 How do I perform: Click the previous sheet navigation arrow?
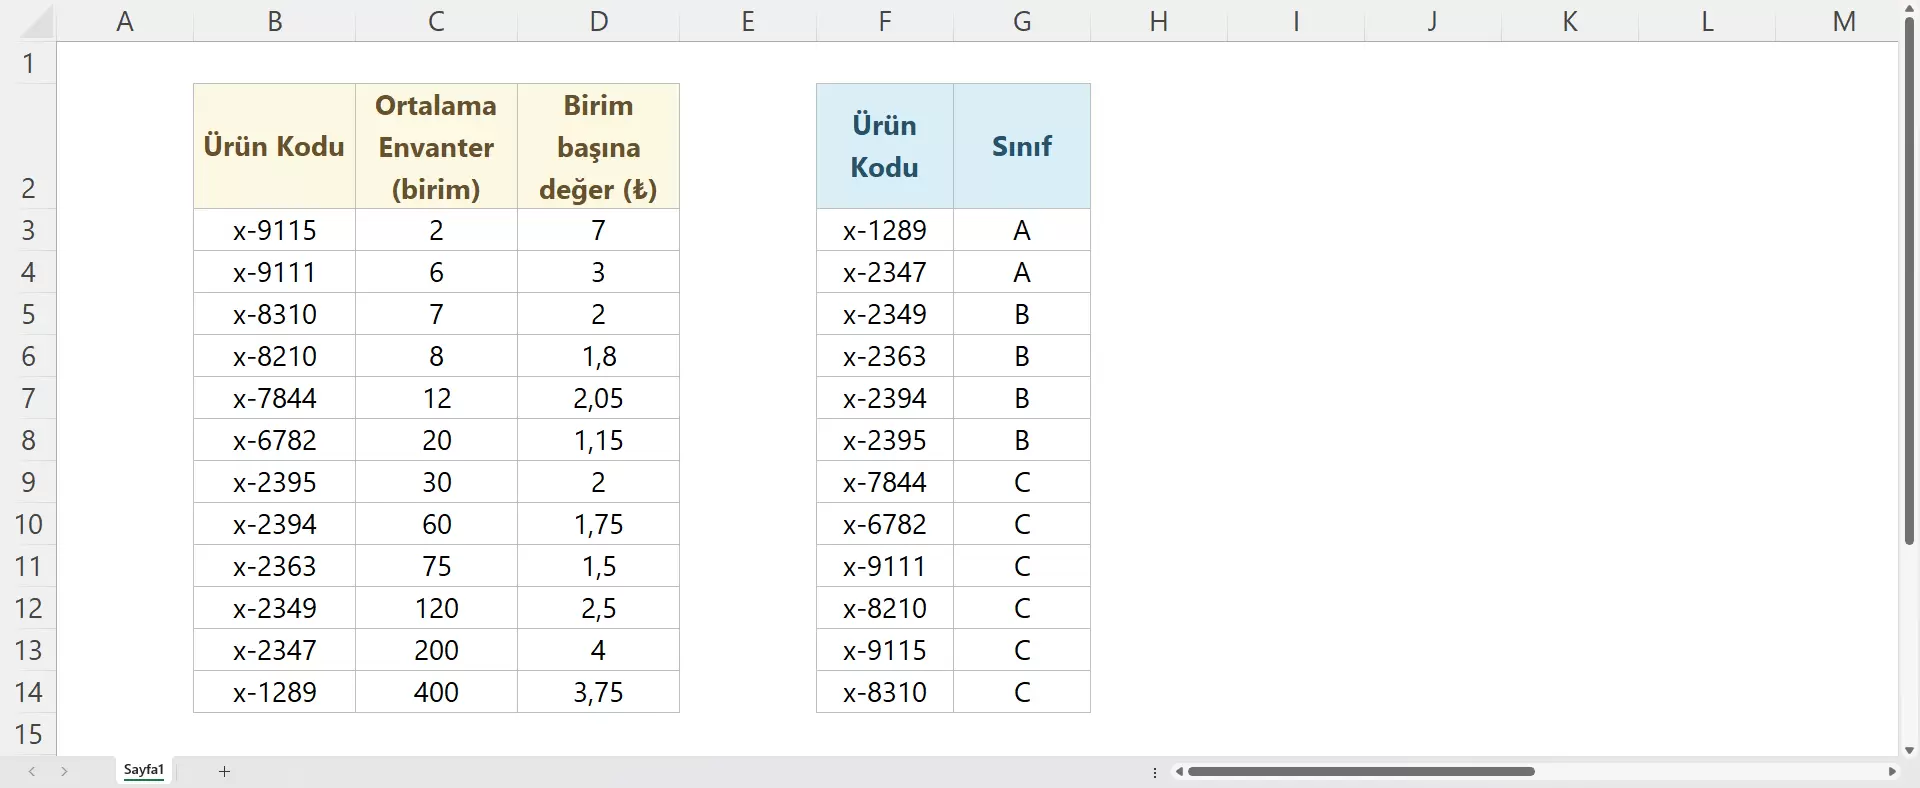click(x=32, y=771)
